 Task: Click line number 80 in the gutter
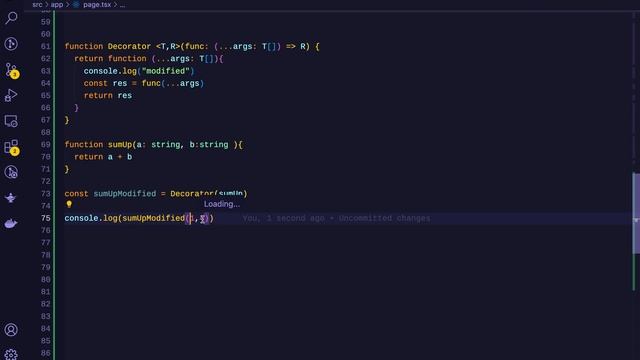(46, 280)
